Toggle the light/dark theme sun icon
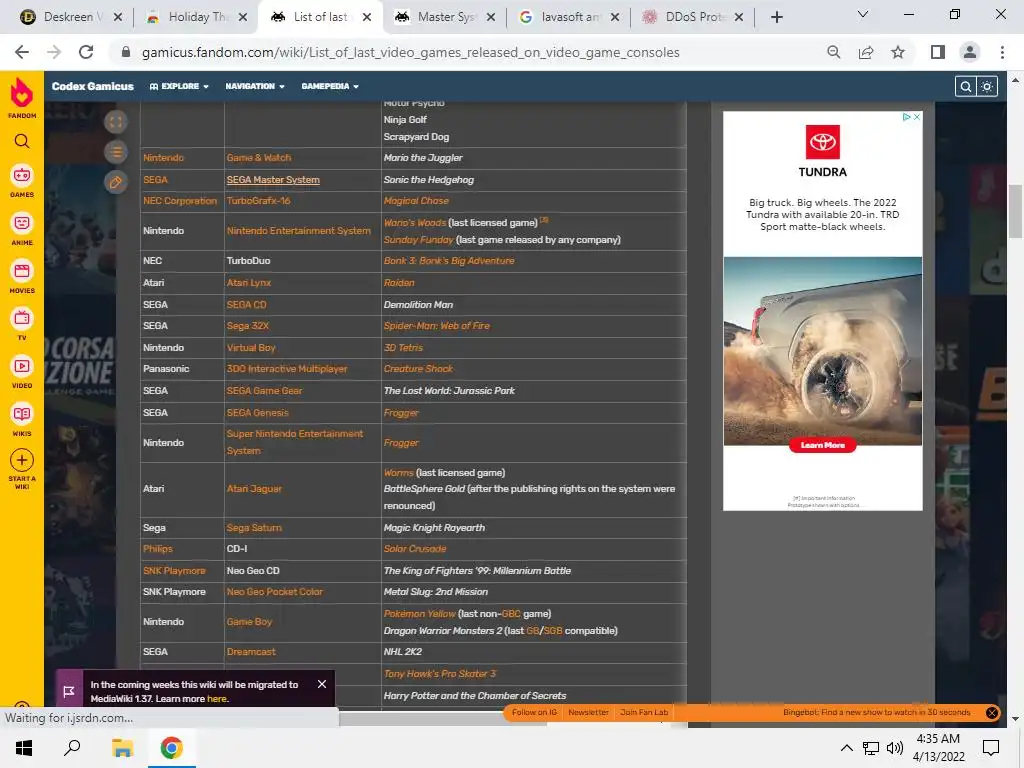This screenshot has width=1024, height=768. coord(987,86)
